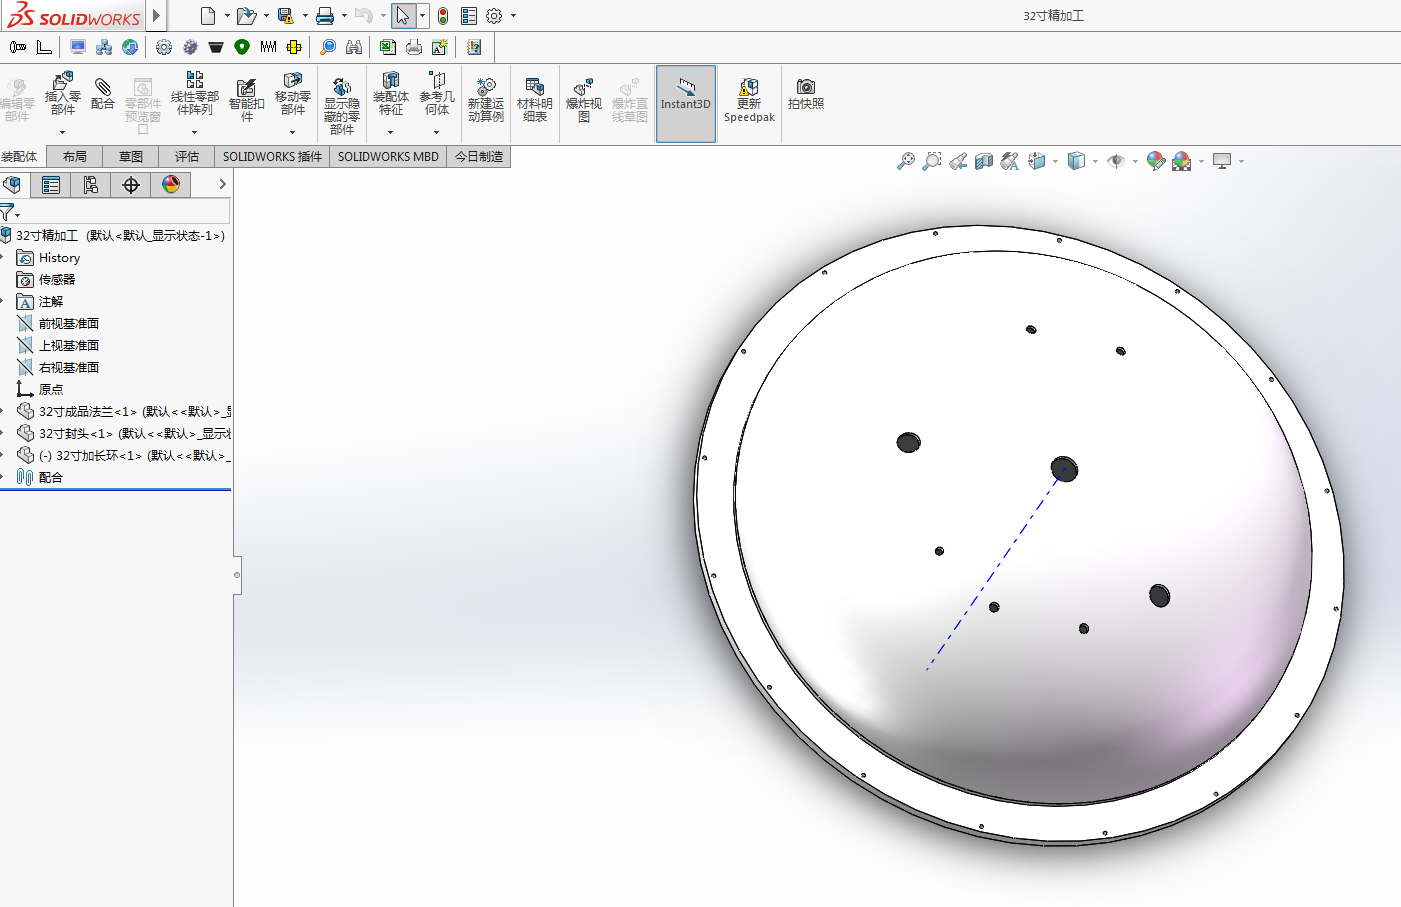
Task: Click the Section View icon
Action: [984, 161]
